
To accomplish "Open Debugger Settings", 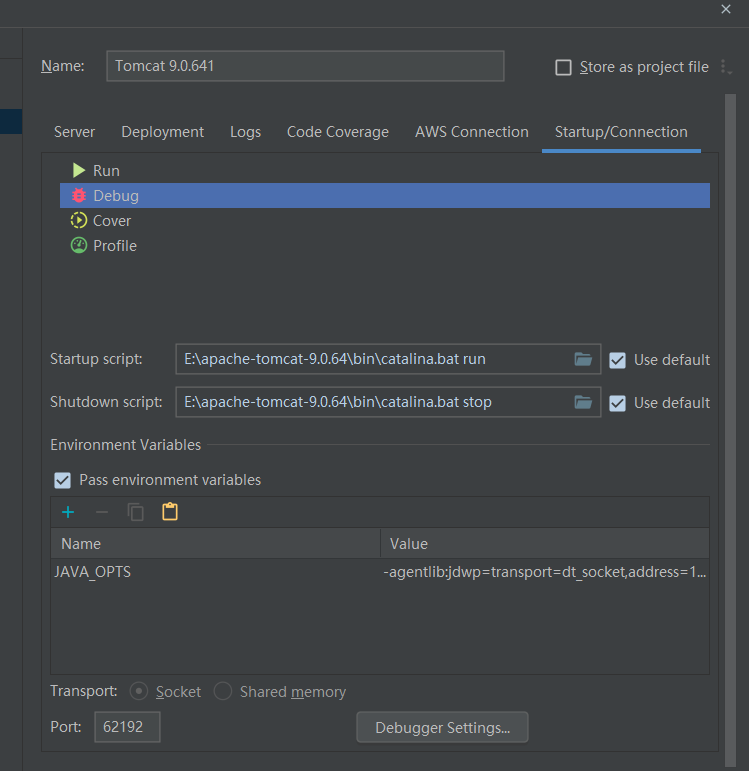I will pos(442,727).
